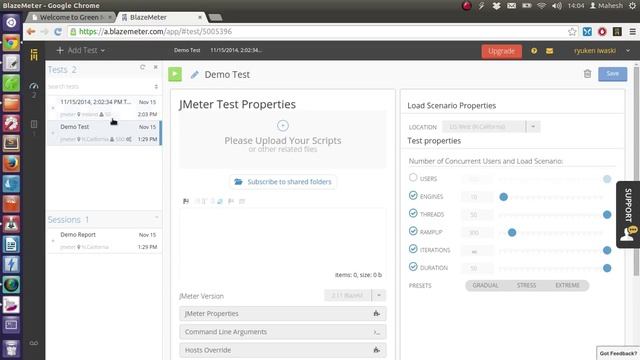Open Trash in Ubuntu launcher
640x360 pixels.
tap(11, 348)
